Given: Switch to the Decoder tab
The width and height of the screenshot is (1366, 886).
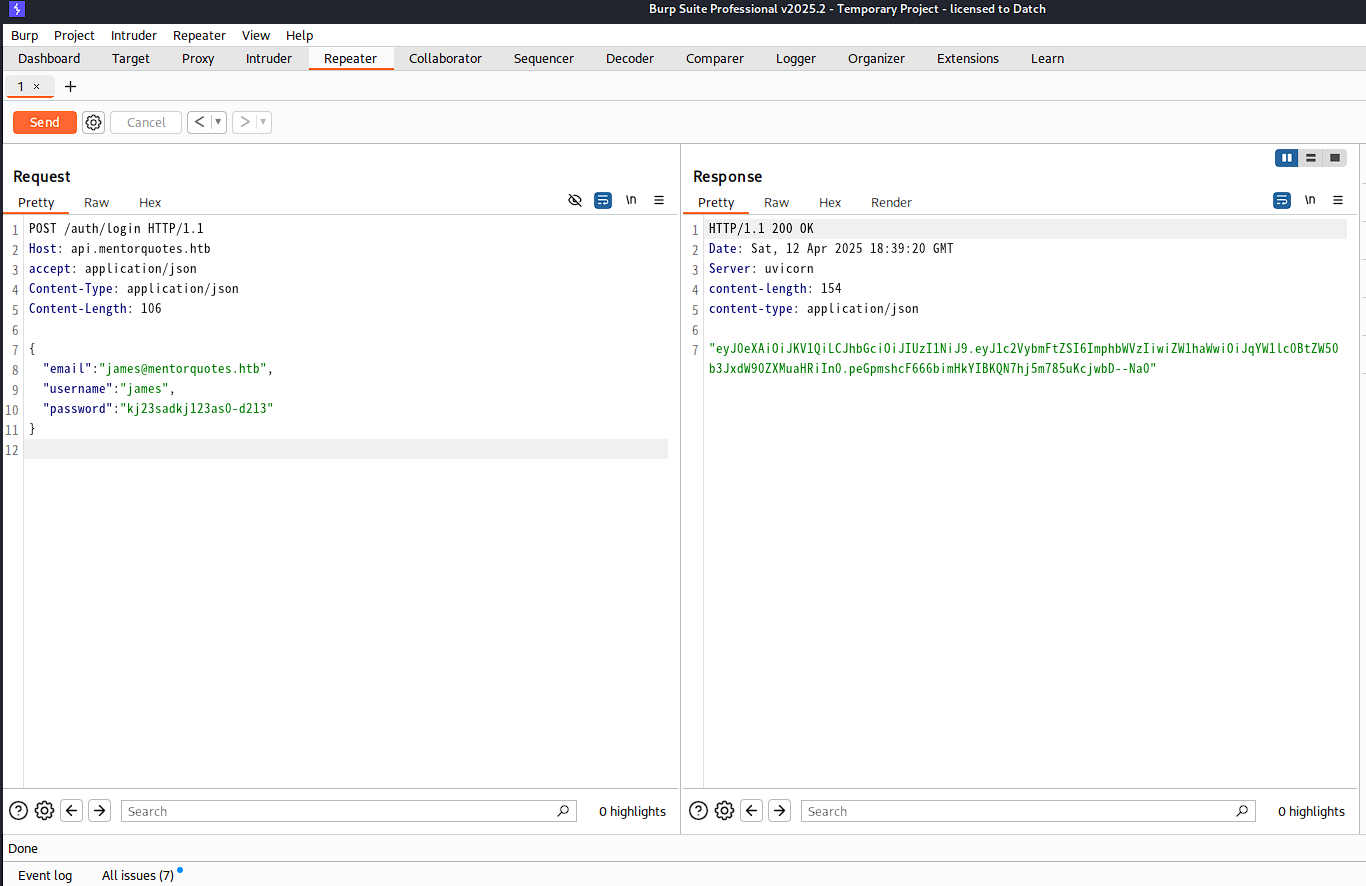Looking at the screenshot, I should click(630, 58).
